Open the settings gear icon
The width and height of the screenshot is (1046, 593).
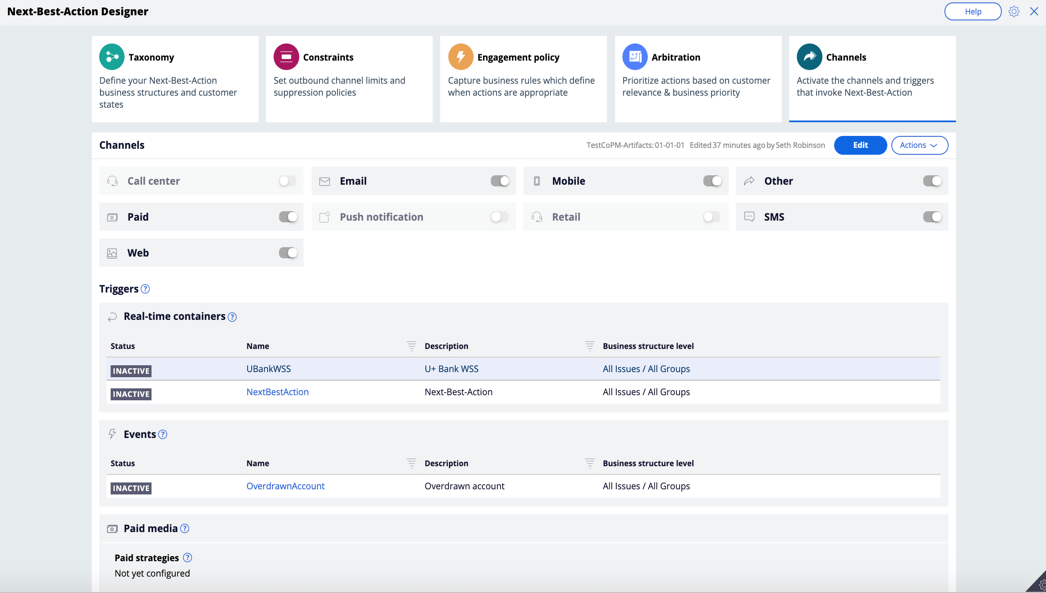click(1014, 11)
